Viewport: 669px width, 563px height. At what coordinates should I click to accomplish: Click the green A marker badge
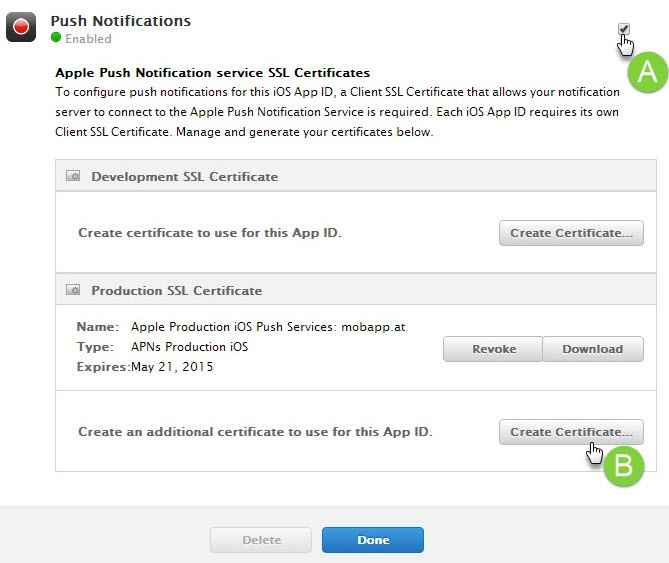(x=646, y=72)
